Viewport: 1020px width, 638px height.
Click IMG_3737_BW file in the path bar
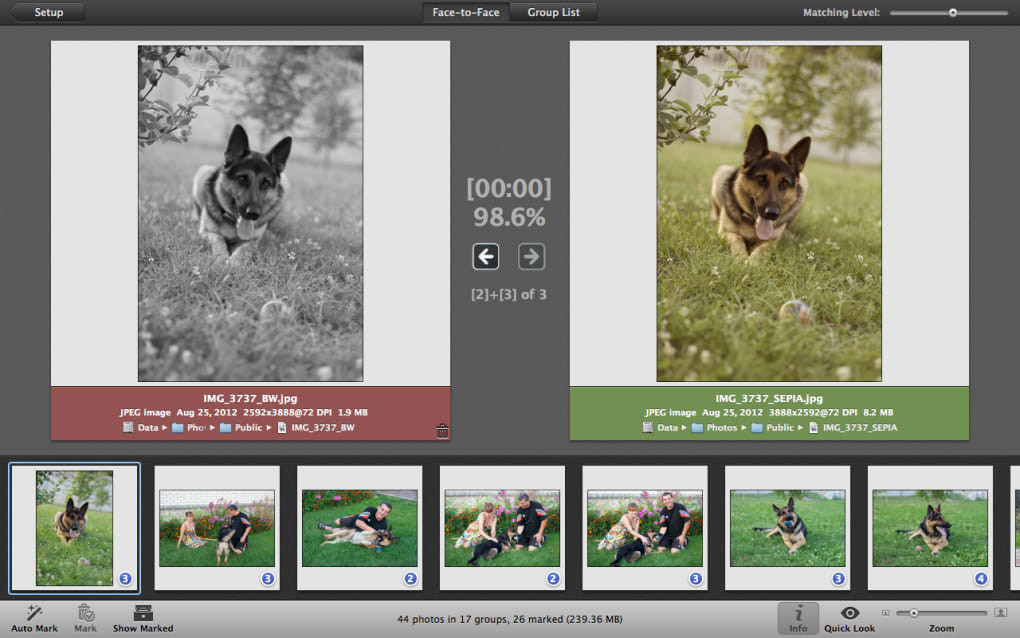(x=316, y=427)
